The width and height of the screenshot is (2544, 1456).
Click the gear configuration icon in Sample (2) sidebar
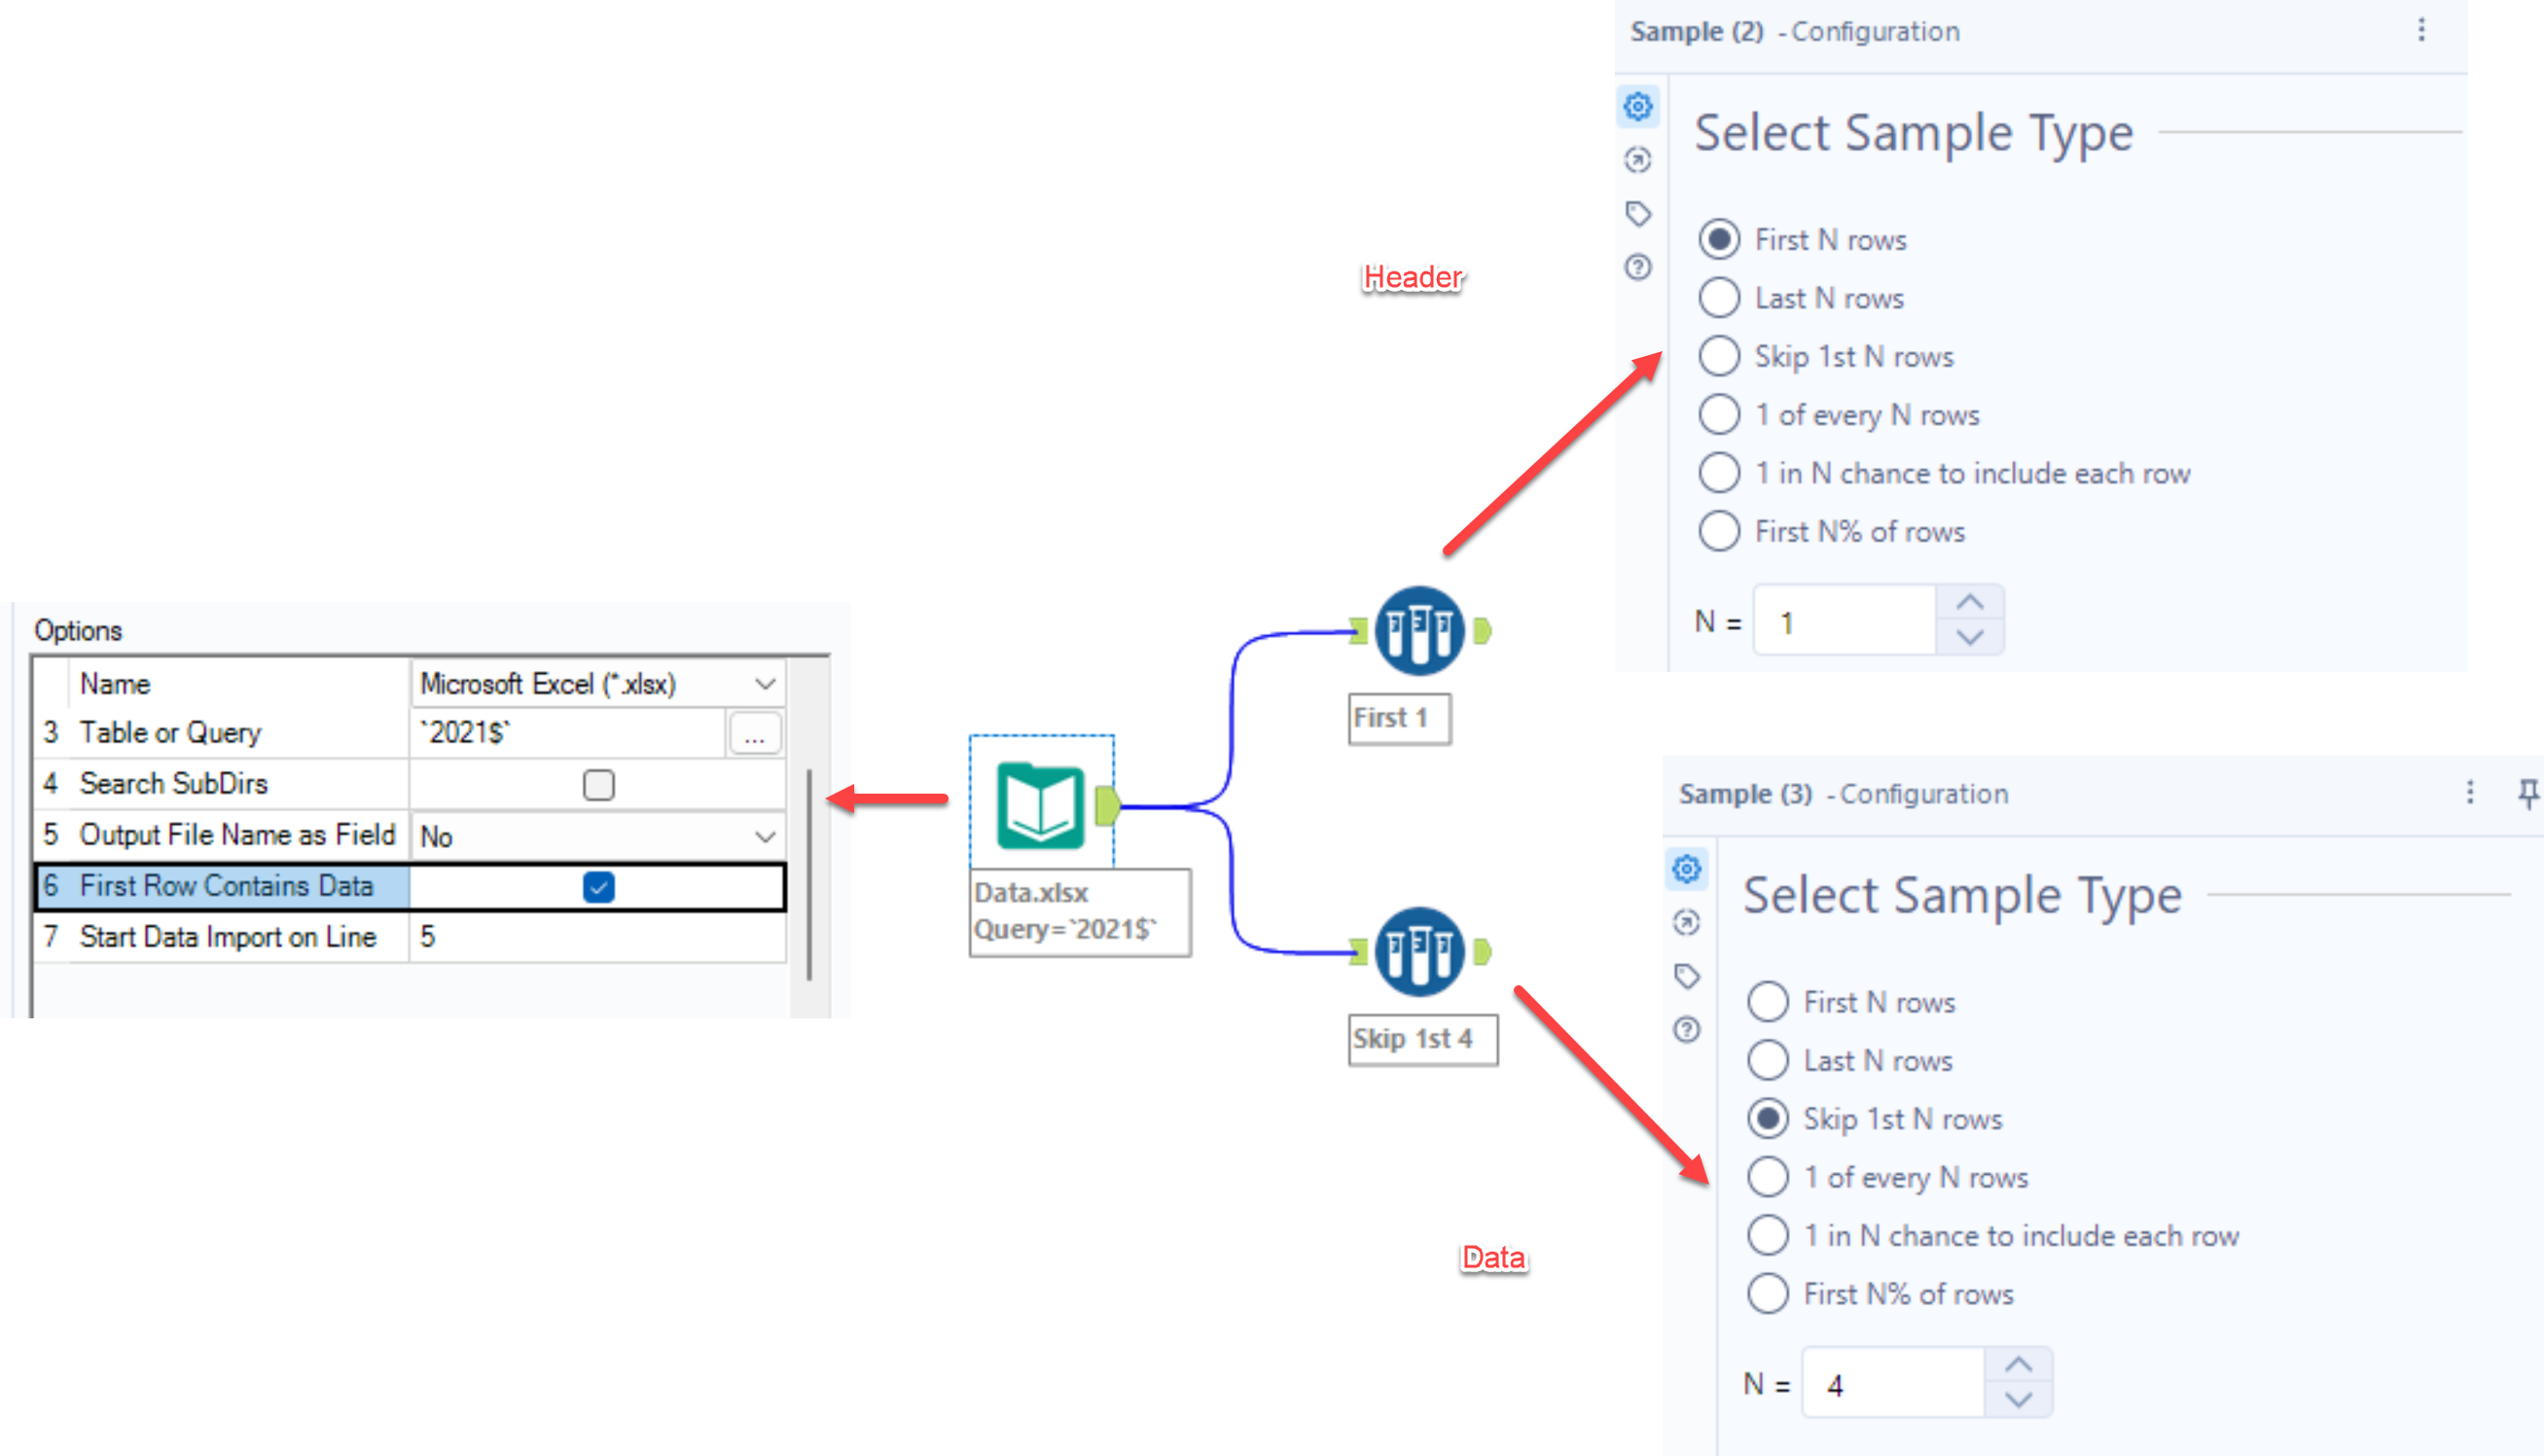click(1637, 105)
